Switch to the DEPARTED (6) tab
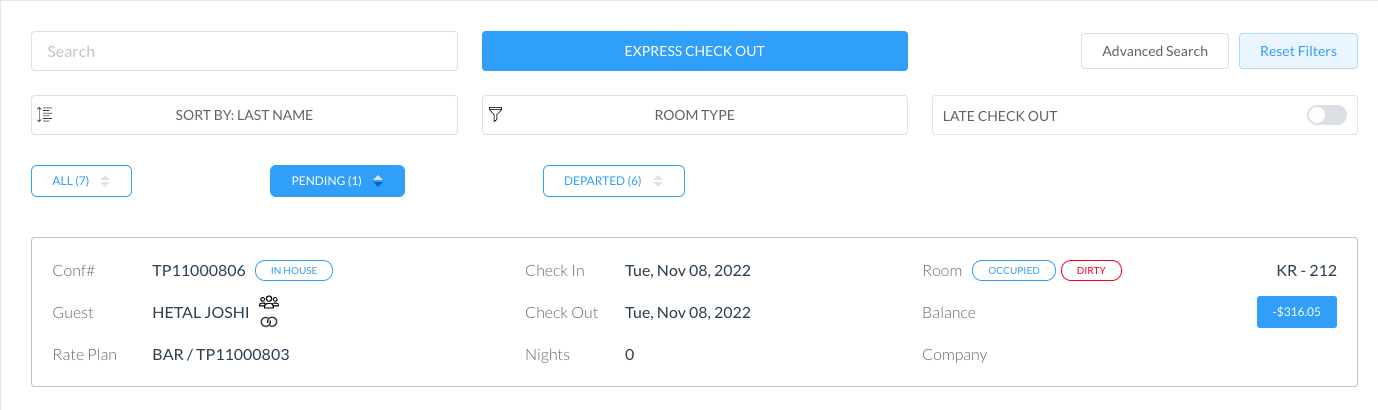The height and width of the screenshot is (410, 1378). [602, 181]
